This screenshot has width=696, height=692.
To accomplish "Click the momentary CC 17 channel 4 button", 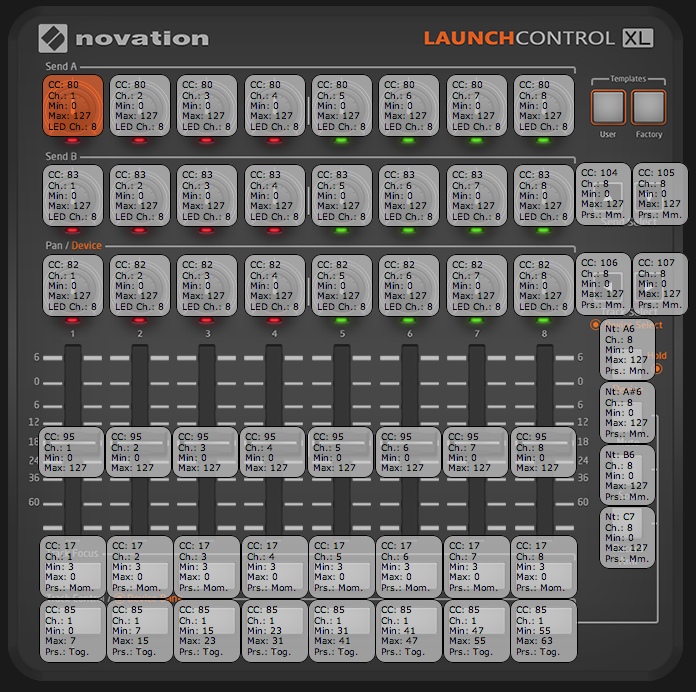I will pos(274,567).
